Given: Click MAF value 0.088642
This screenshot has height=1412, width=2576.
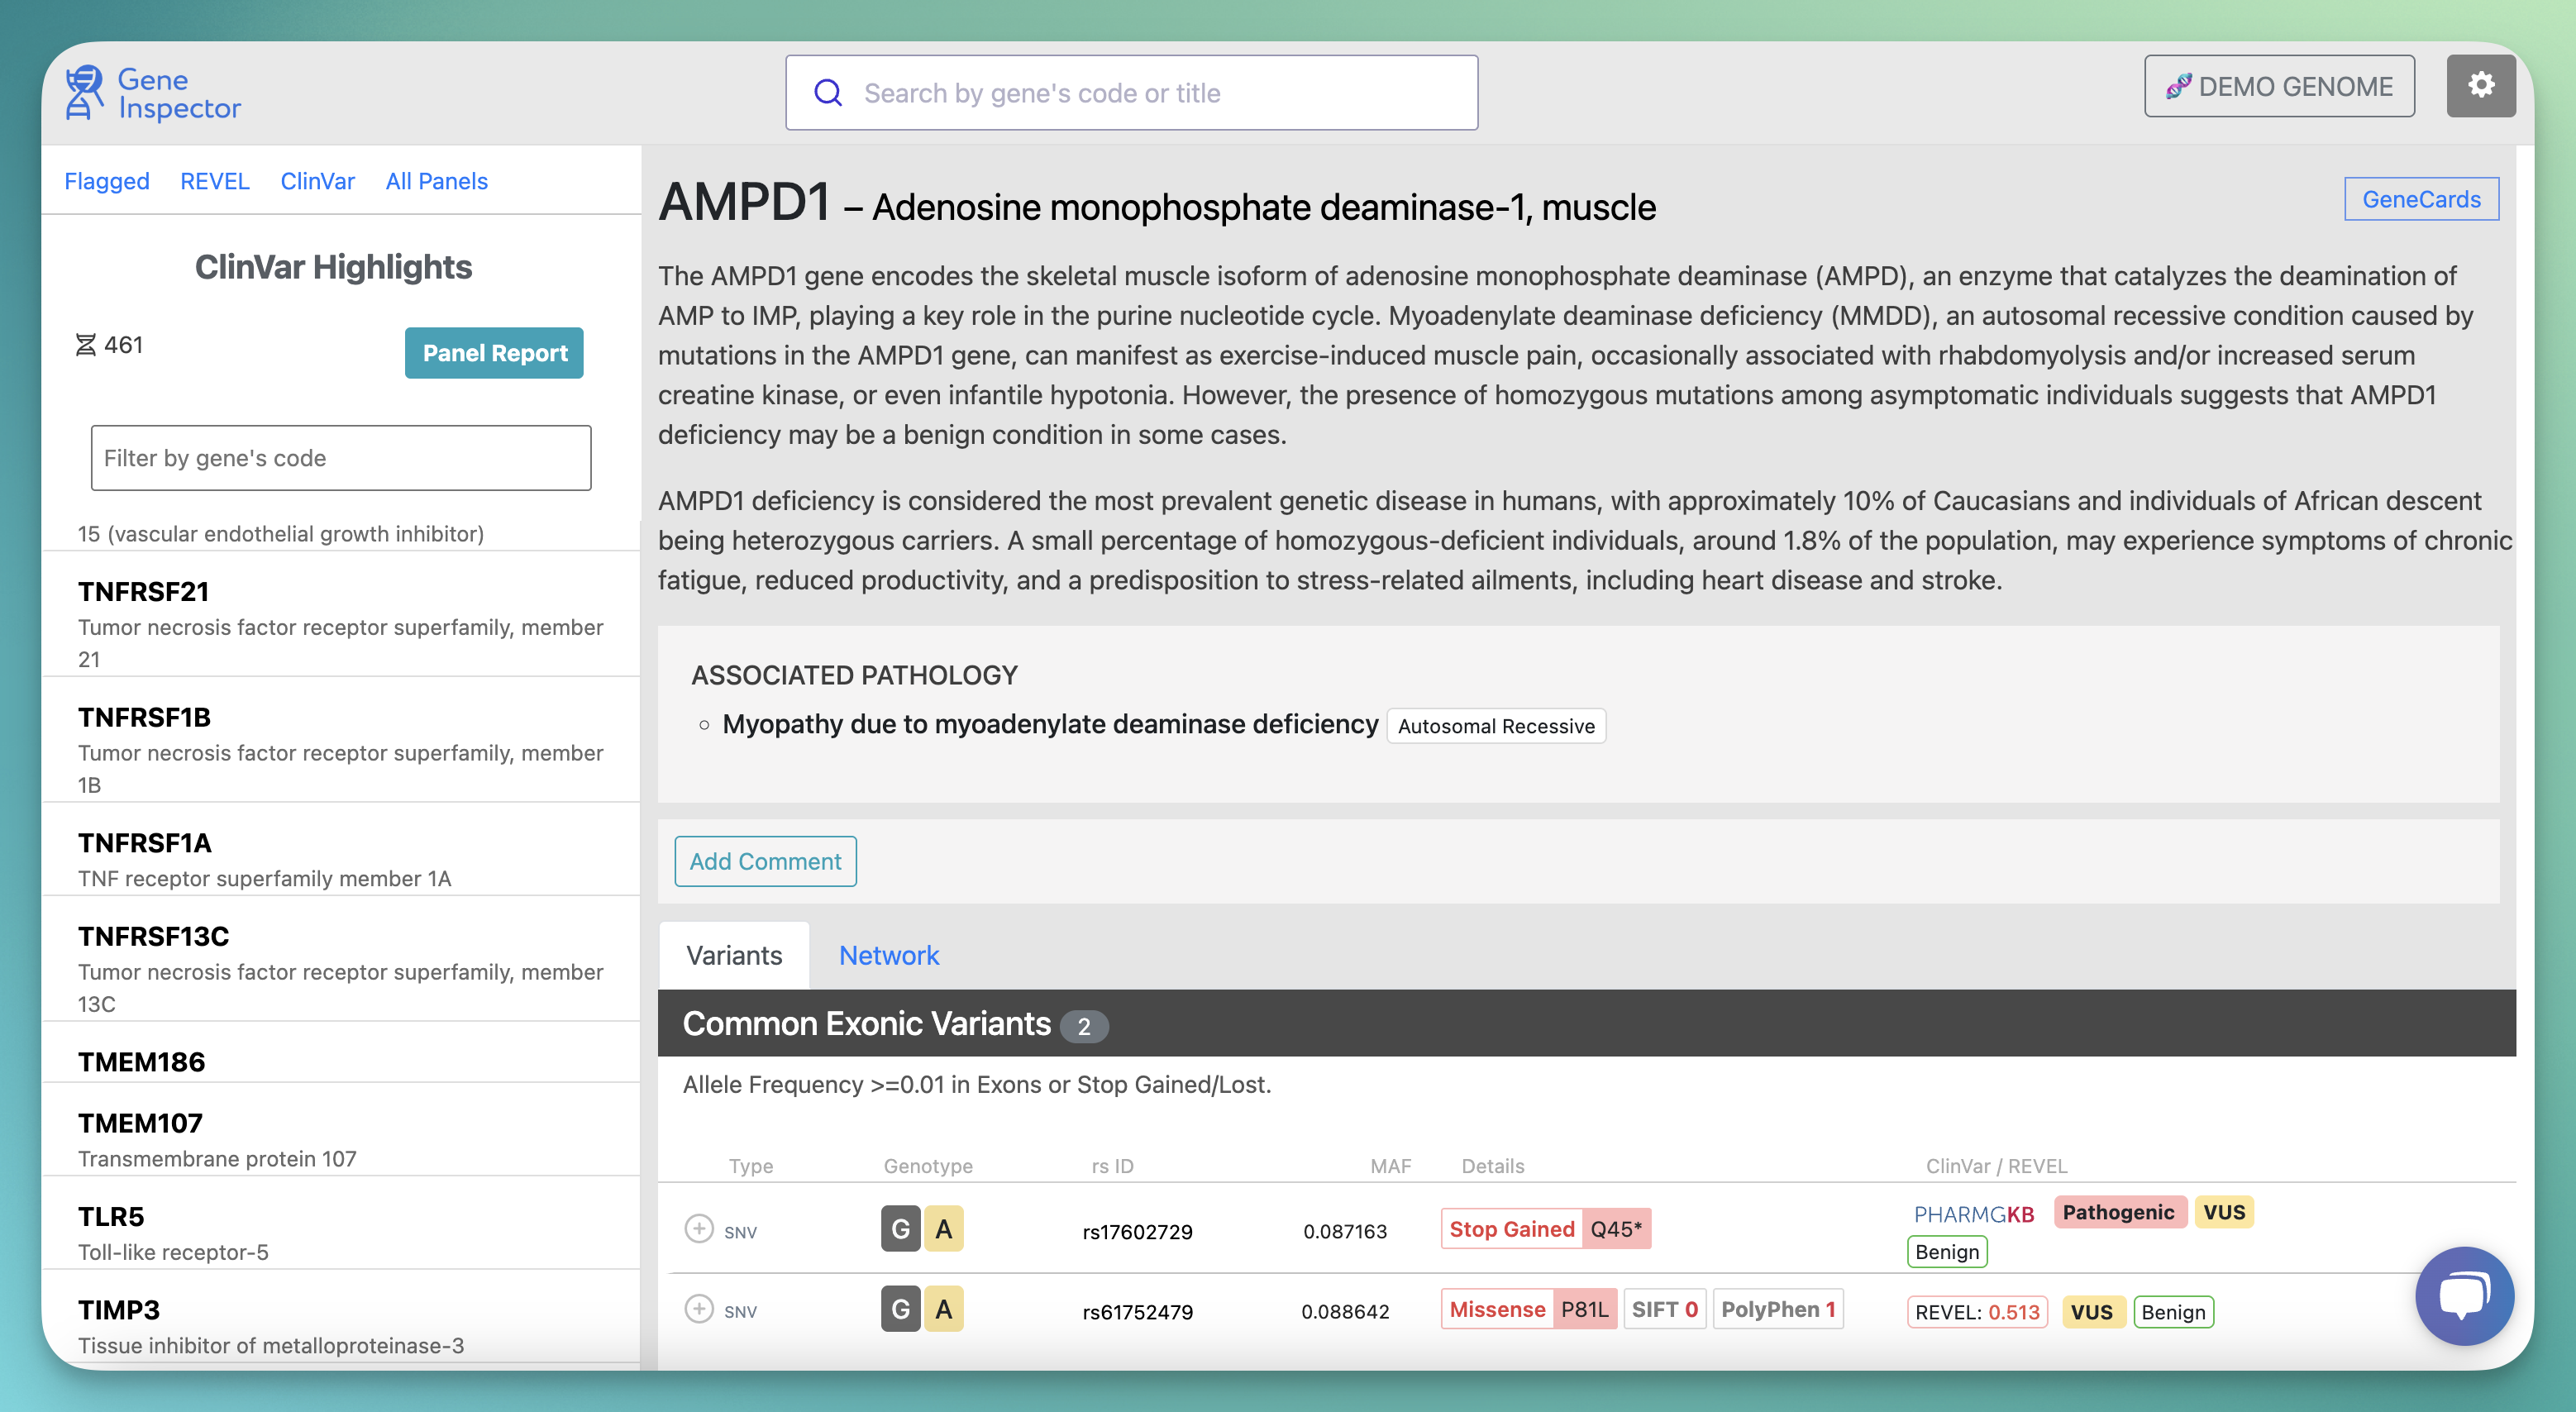Looking at the screenshot, I should [x=1345, y=1312].
